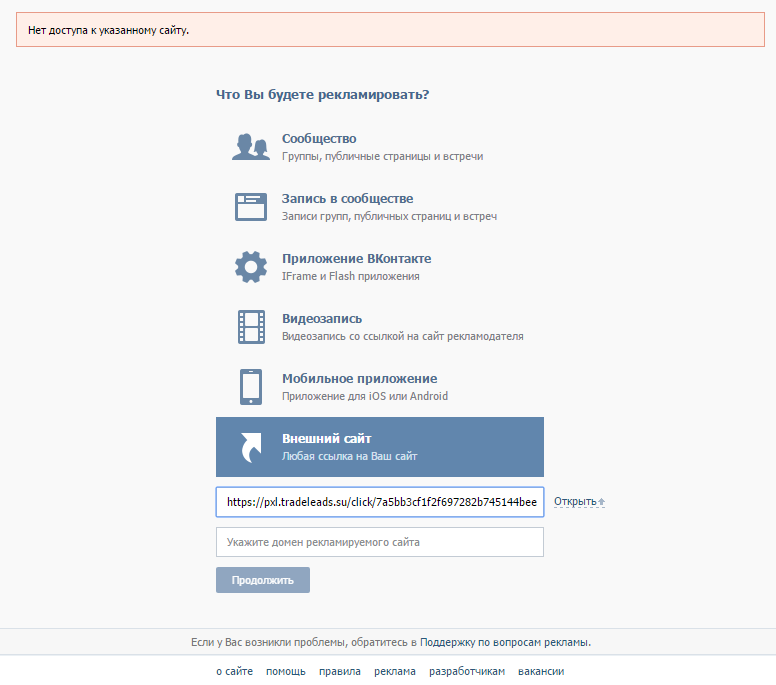776x685 pixels.
Task: Click heading Что Вы будете рекламировать?
Action: click(x=323, y=95)
